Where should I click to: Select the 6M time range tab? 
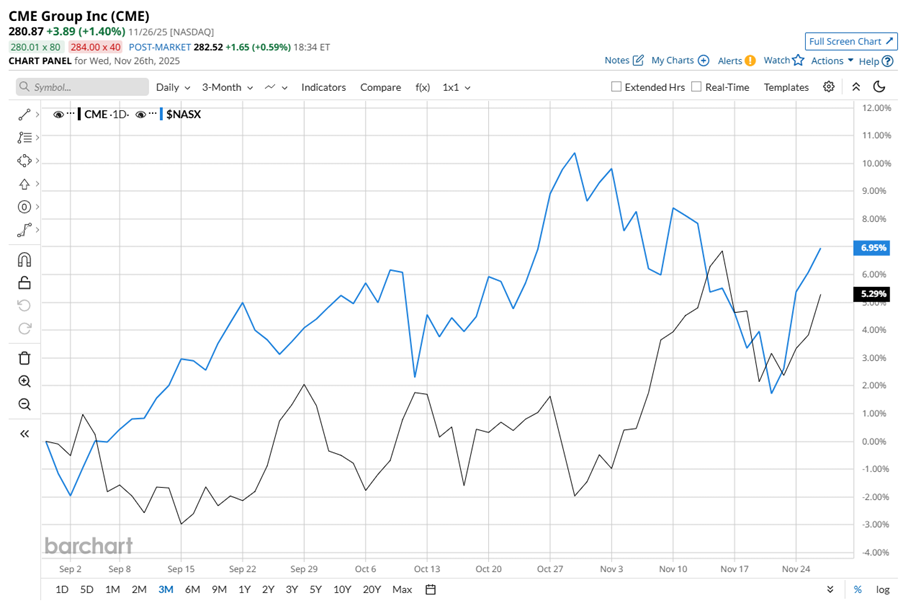click(192, 589)
